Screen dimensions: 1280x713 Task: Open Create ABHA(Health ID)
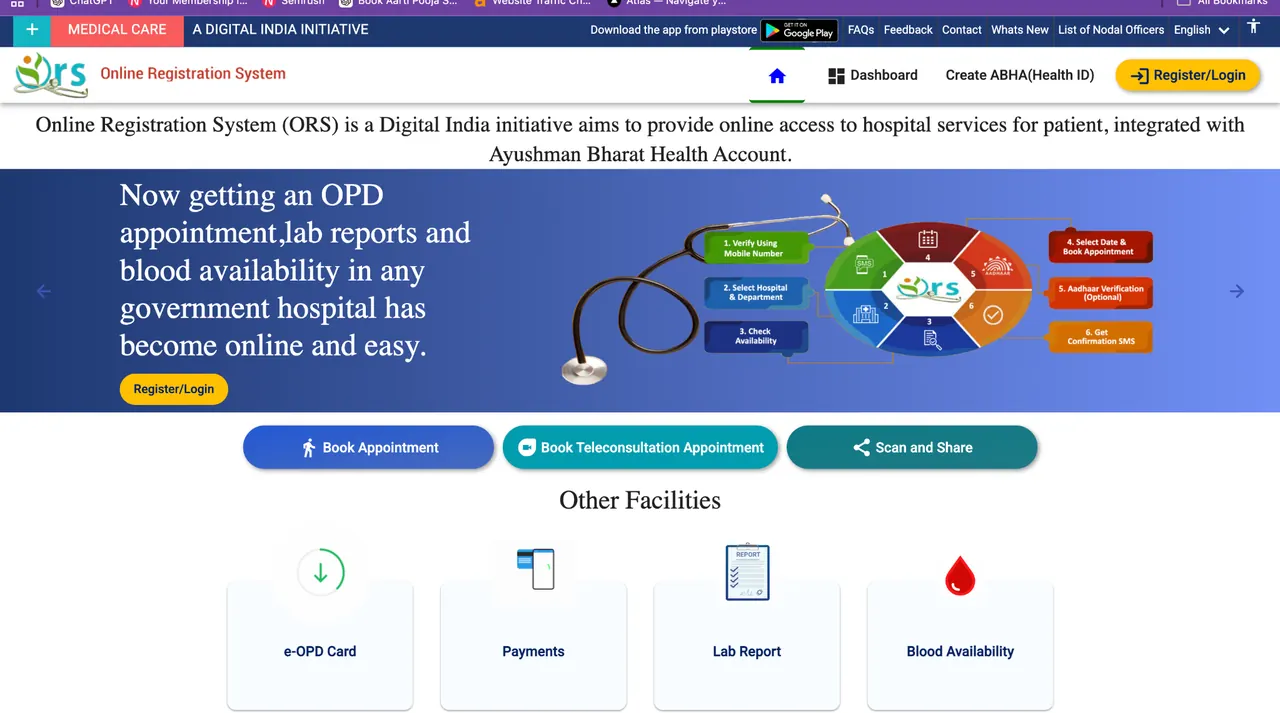tap(1020, 75)
